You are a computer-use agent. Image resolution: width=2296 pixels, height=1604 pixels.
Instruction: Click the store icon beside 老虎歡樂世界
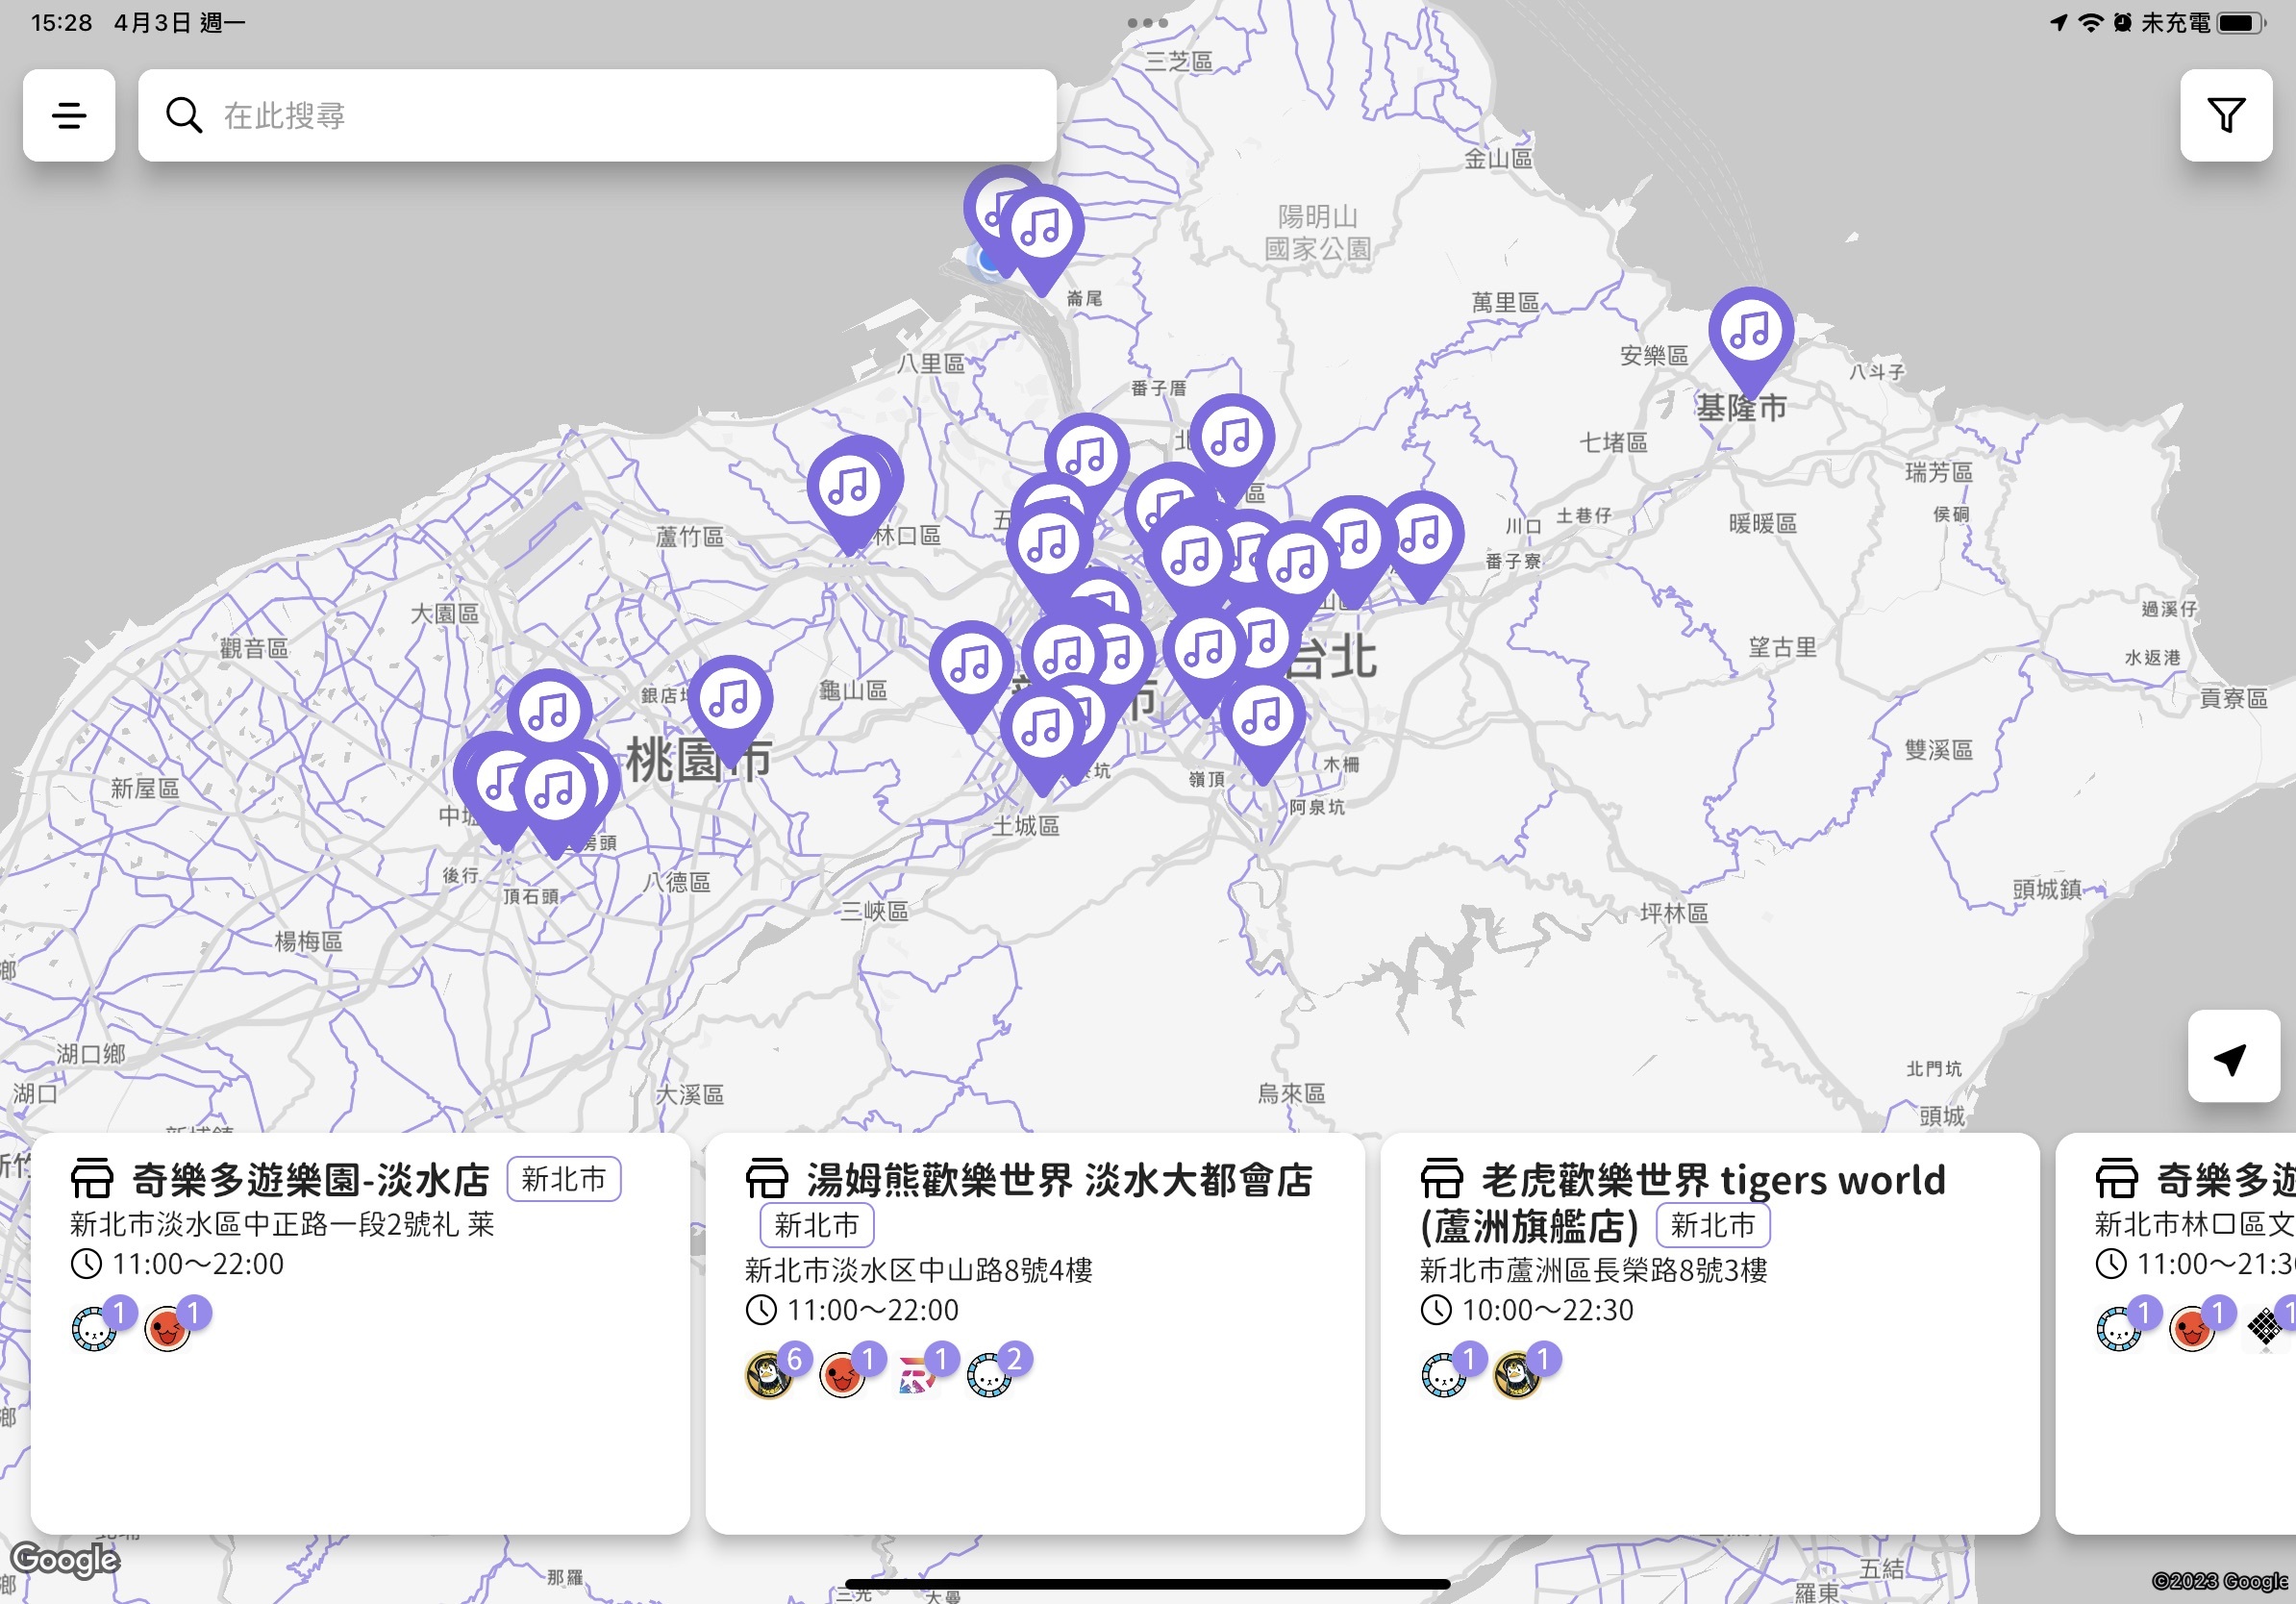tap(1442, 1179)
